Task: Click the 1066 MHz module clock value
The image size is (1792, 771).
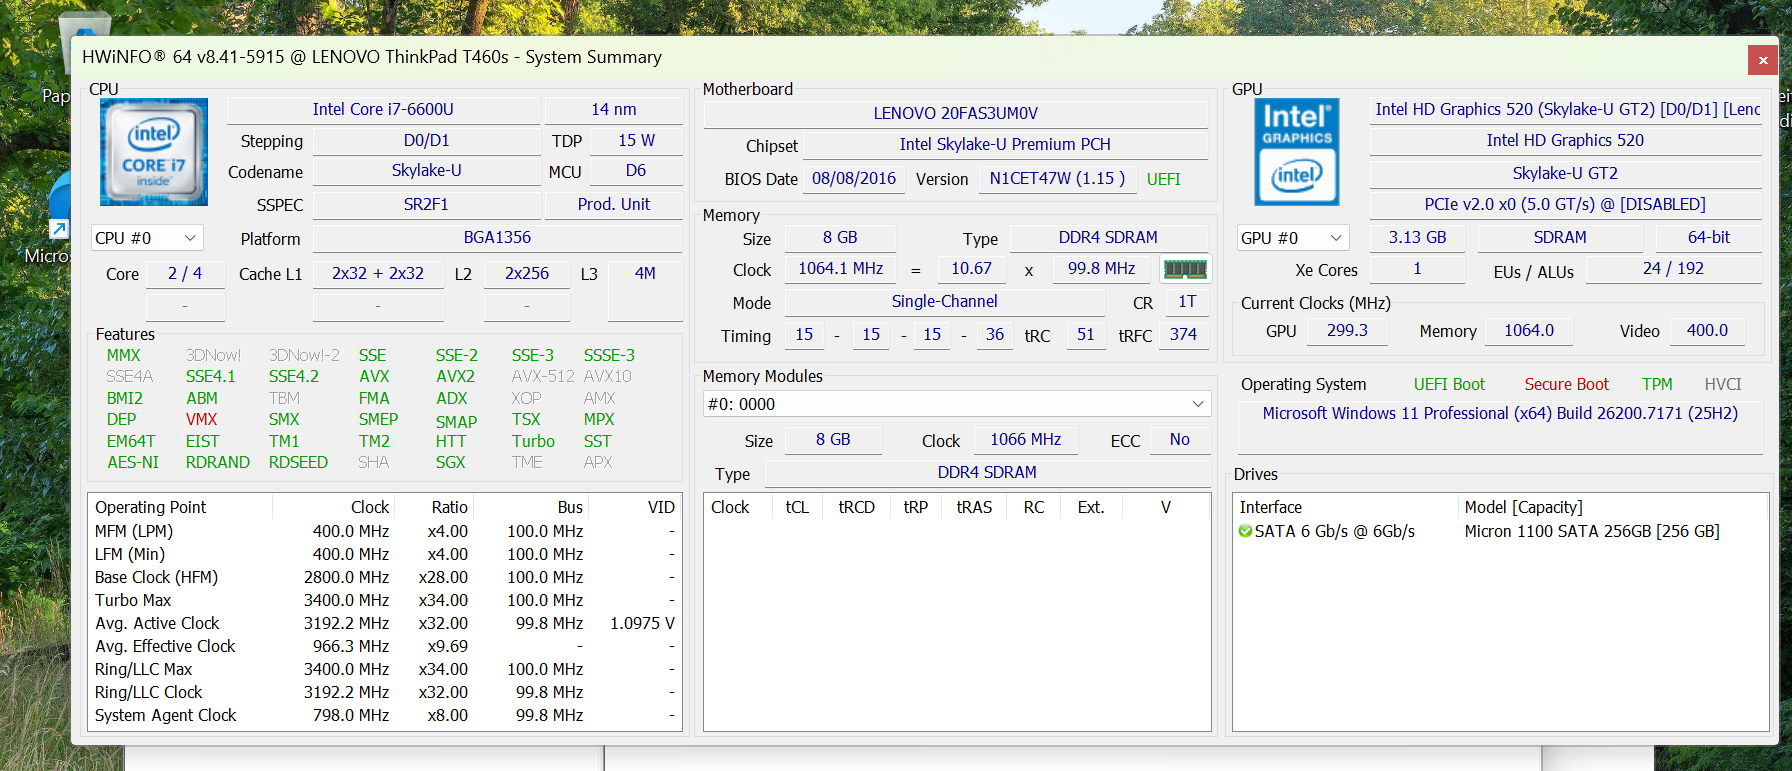Action: click(1026, 439)
